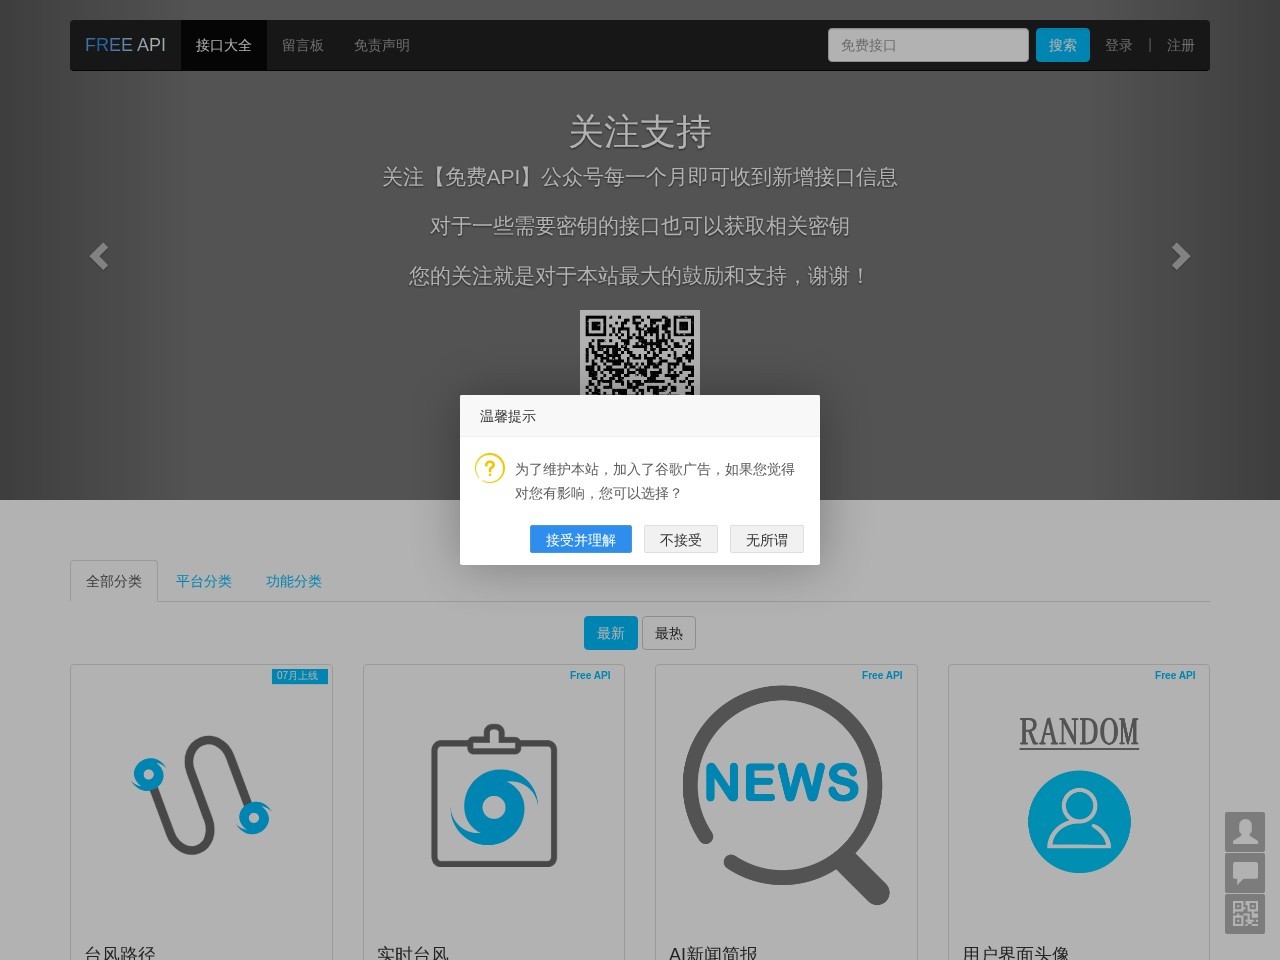Image resolution: width=1280 pixels, height=960 pixels.
Task: Open the user profile floating icon
Action: click(x=1245, y=831)
